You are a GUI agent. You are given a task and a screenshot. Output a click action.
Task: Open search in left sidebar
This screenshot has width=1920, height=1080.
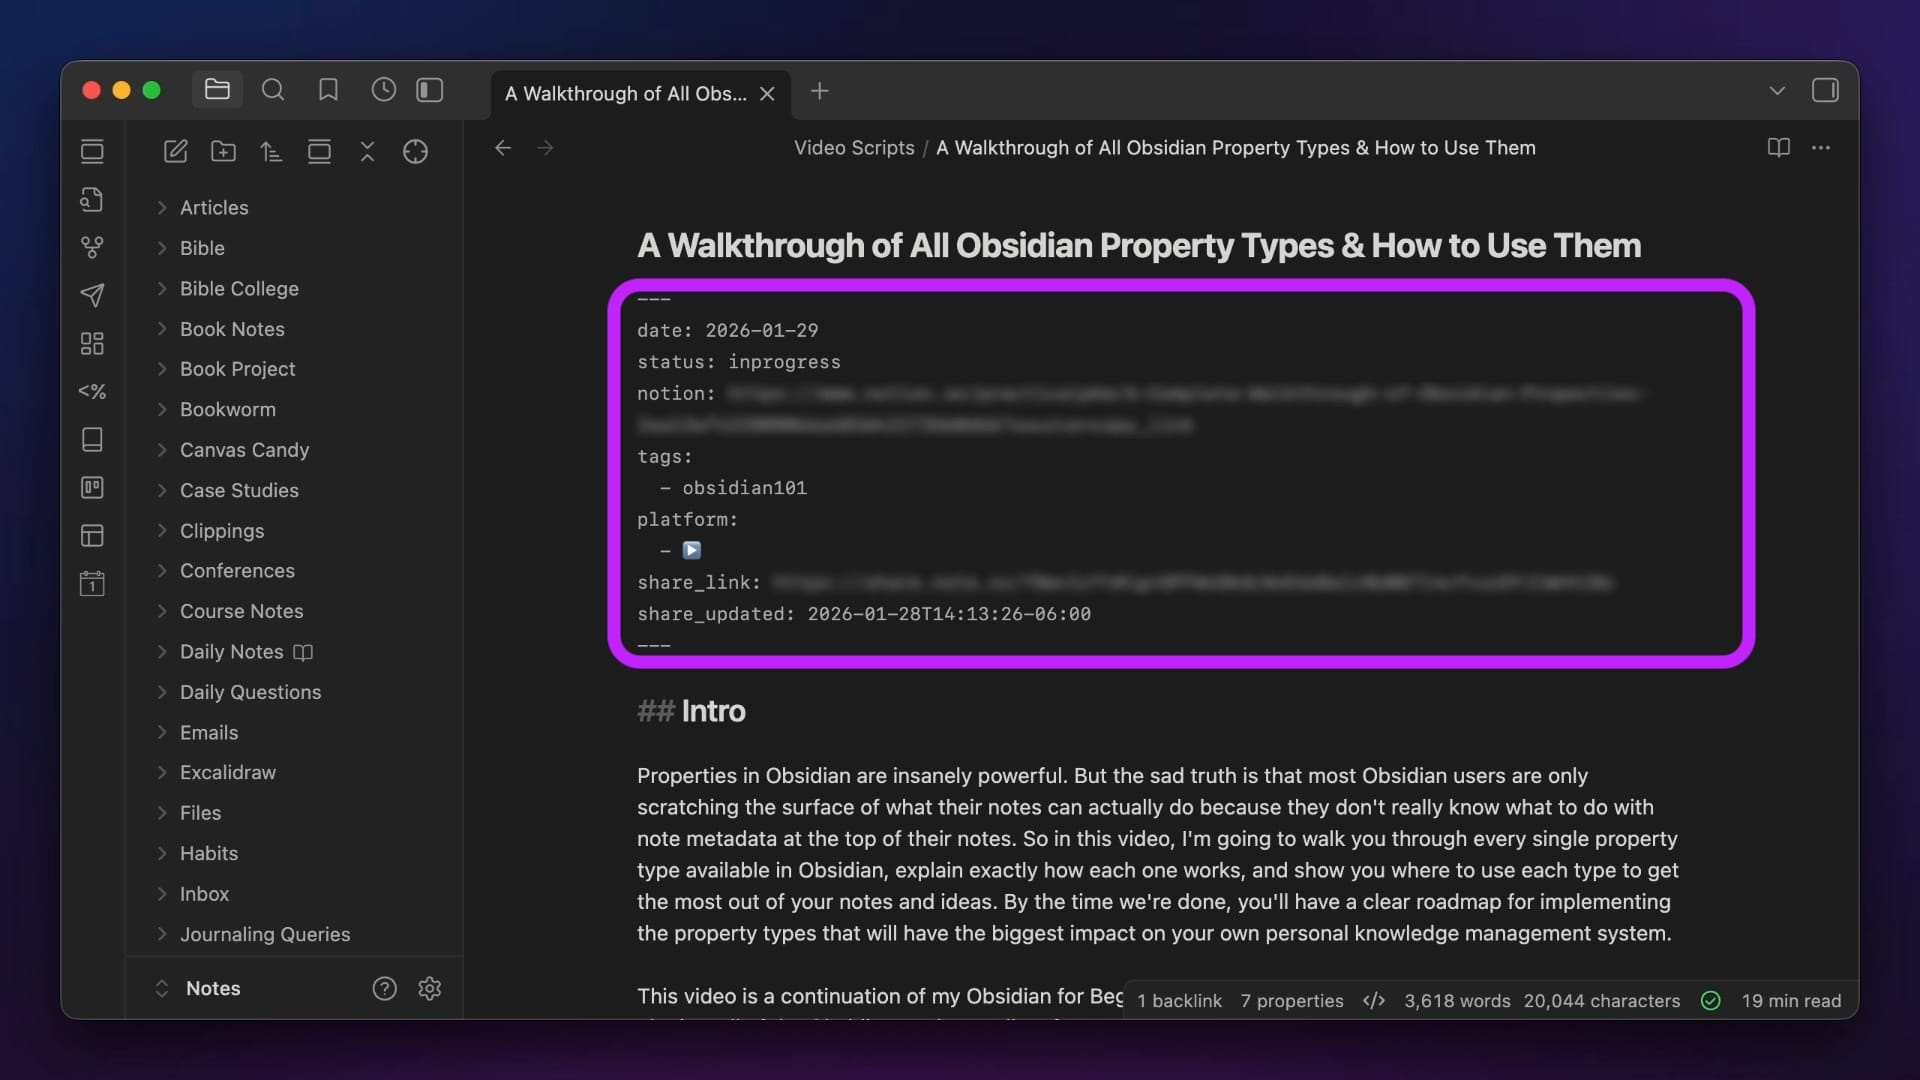(272, 90)
